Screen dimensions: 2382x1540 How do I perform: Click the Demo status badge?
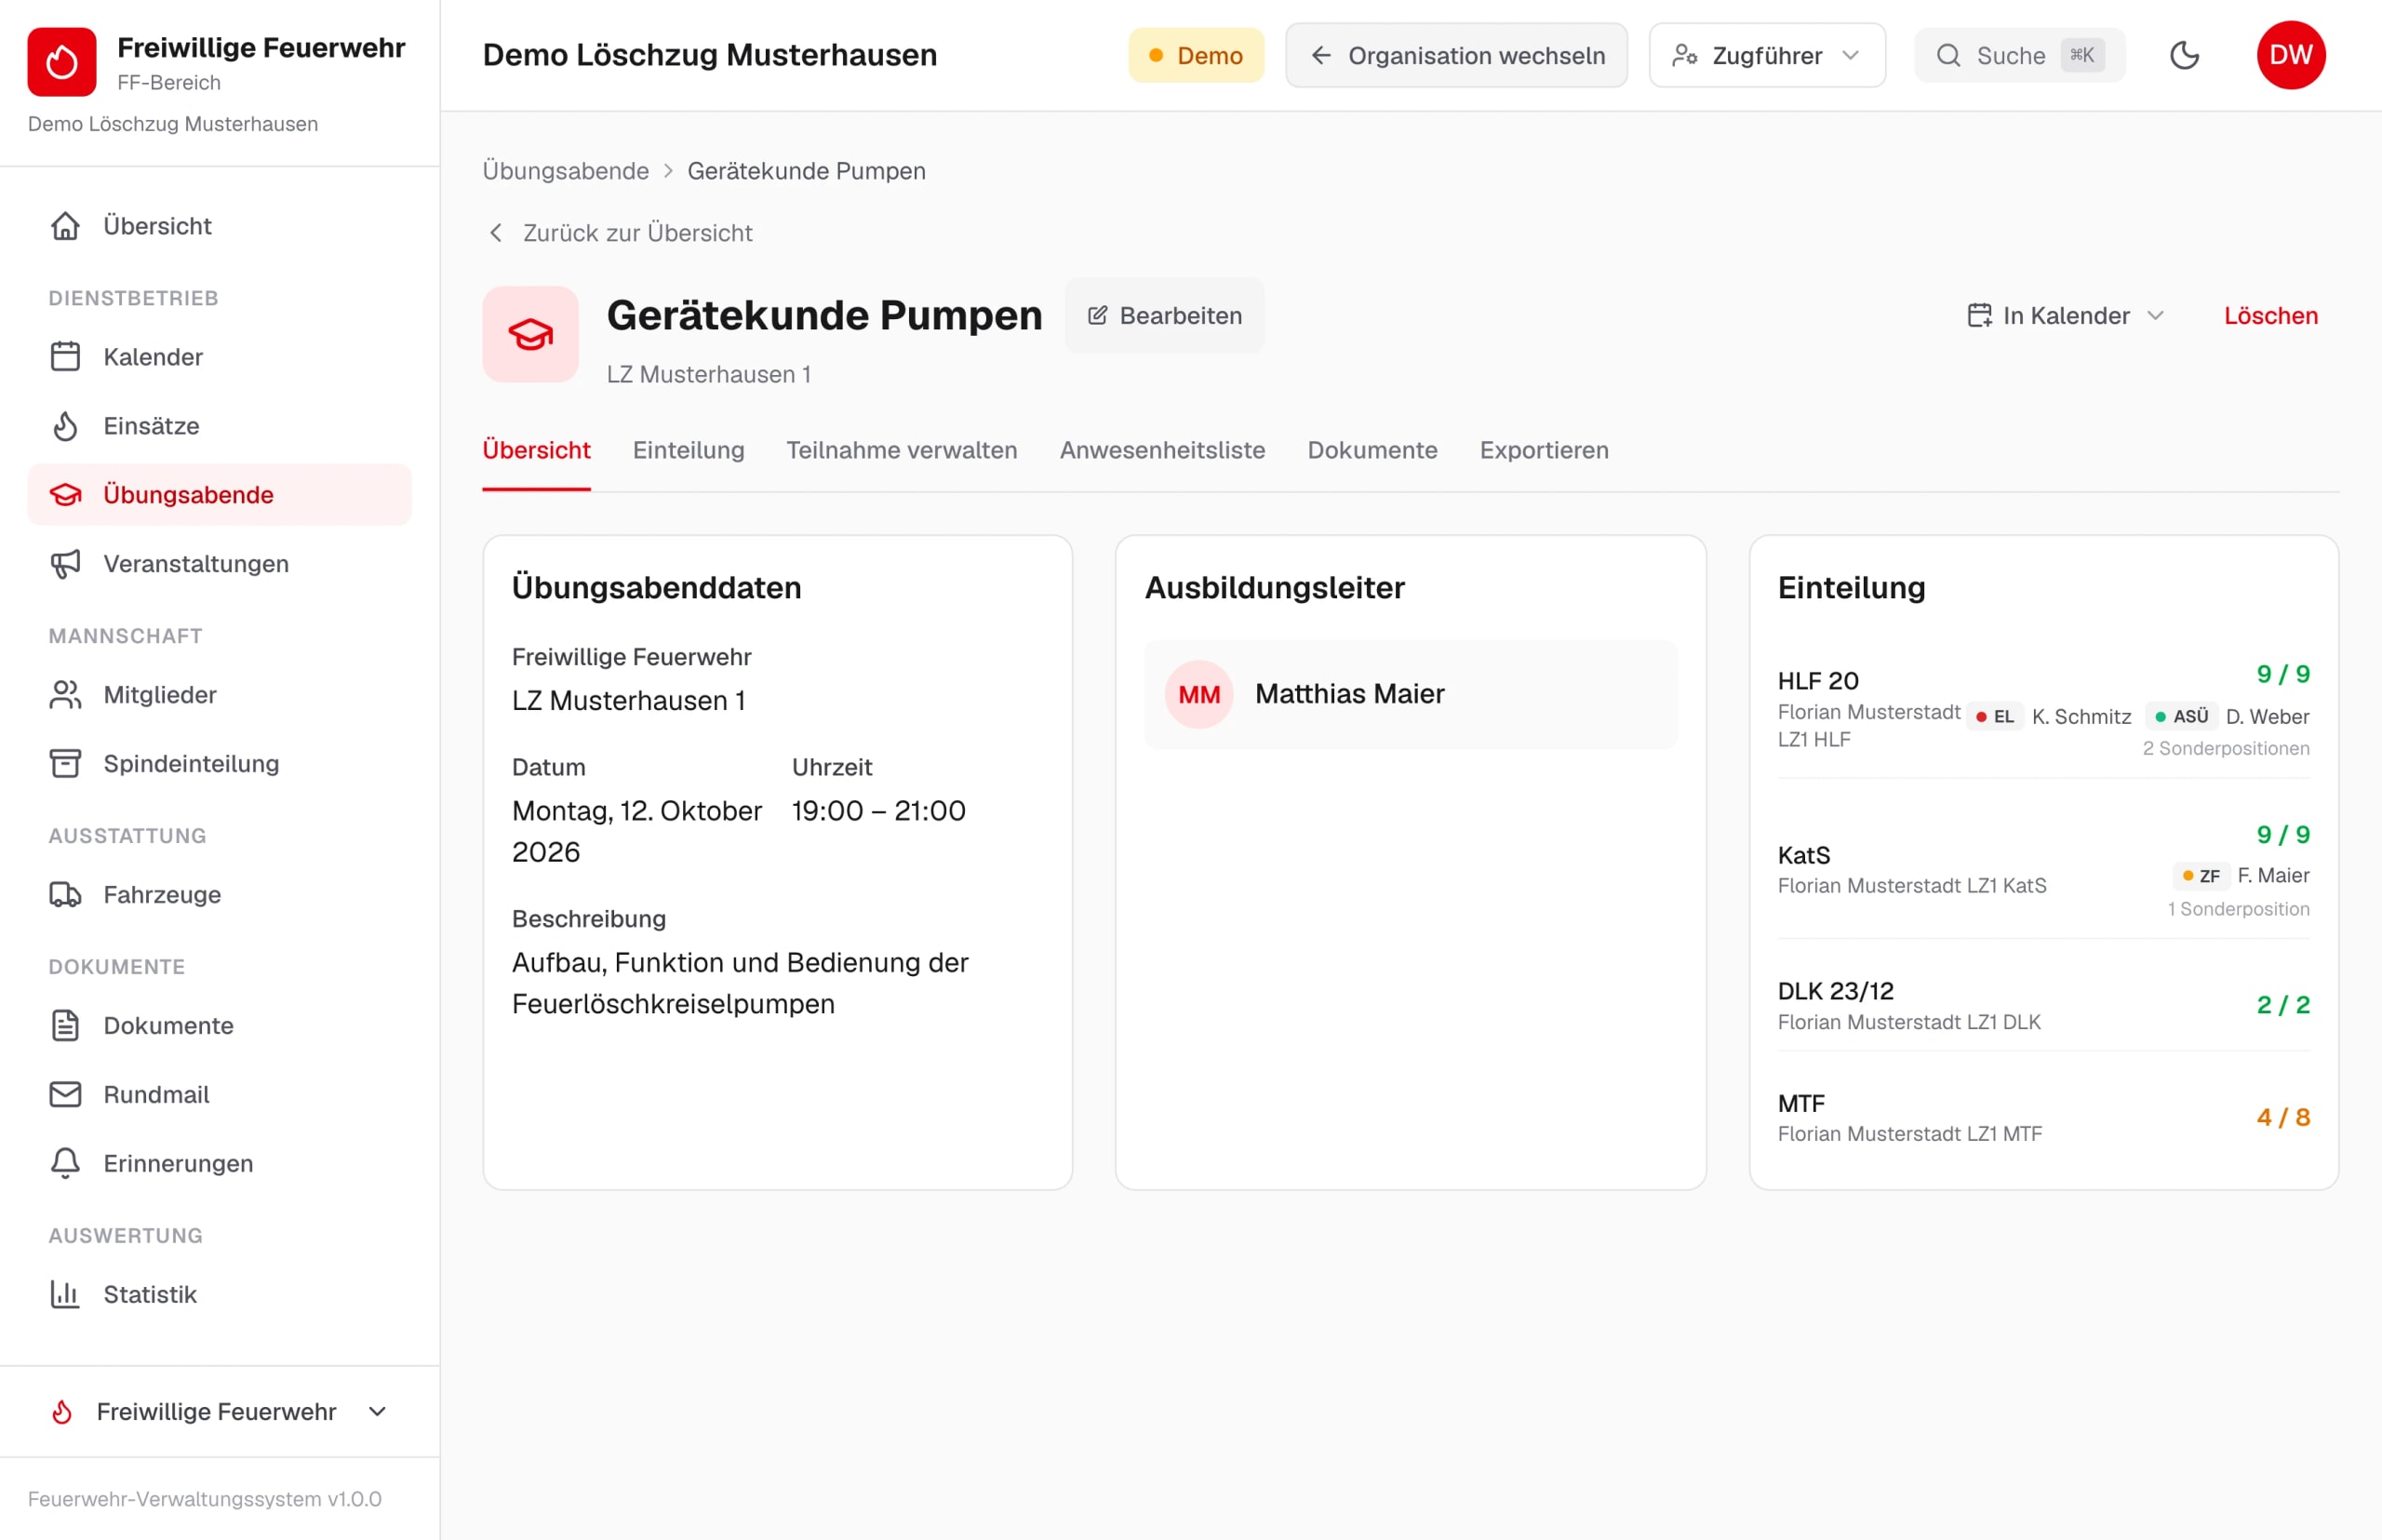1196,56
